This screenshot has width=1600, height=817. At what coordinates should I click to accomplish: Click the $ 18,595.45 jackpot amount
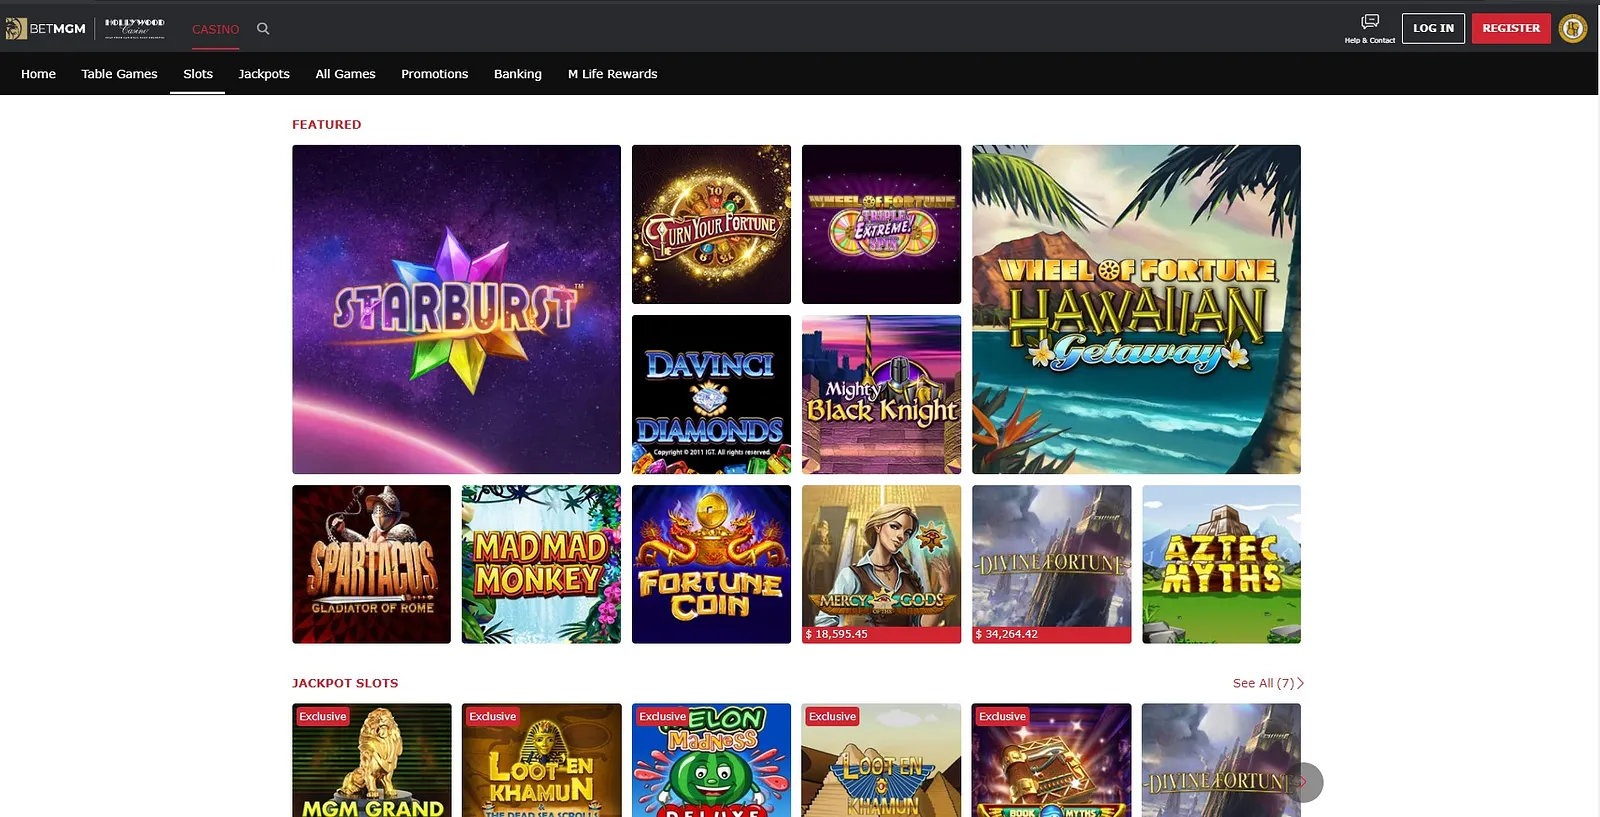(837, 634)
